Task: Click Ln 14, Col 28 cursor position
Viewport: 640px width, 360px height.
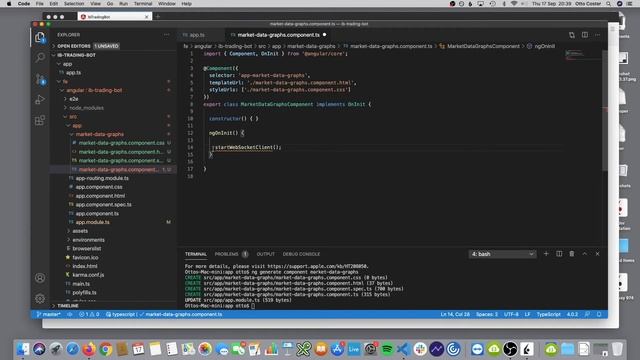Action: pos(455,314)
